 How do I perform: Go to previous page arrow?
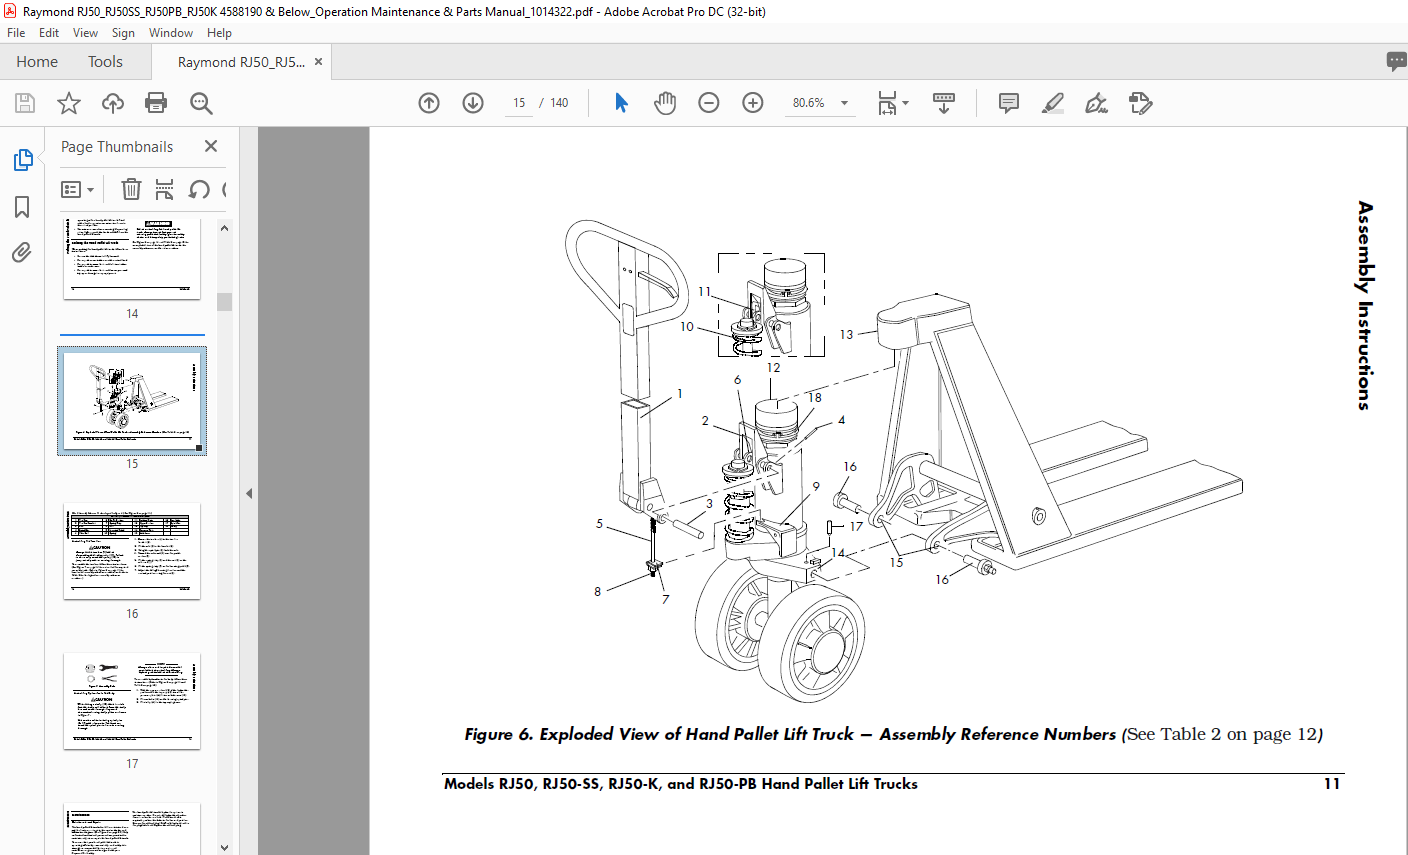[x=429, y=103]
